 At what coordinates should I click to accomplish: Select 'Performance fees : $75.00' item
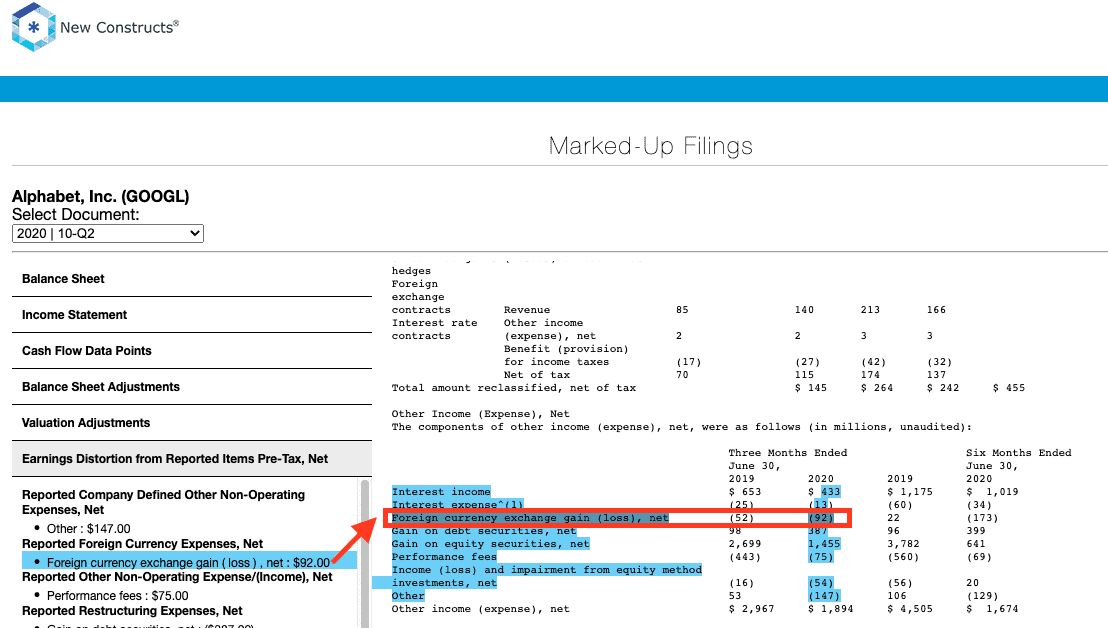point(117,596)
